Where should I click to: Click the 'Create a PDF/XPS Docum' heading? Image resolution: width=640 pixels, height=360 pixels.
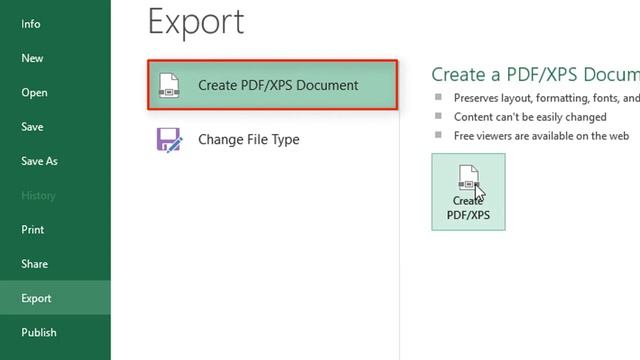tap(536, 75)
